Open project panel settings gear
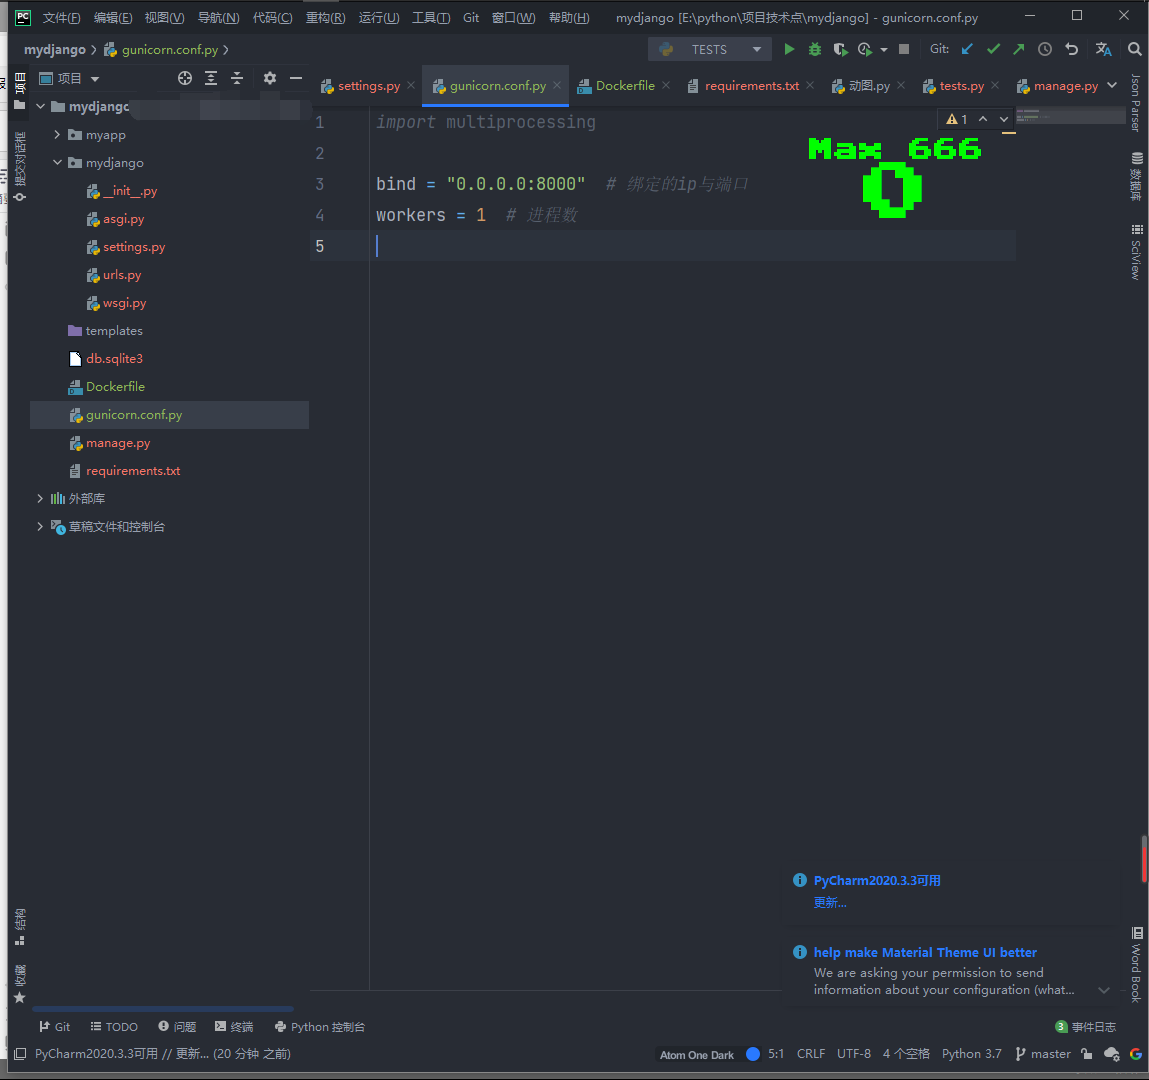The image size is (1149, 1080). point(270,78)
